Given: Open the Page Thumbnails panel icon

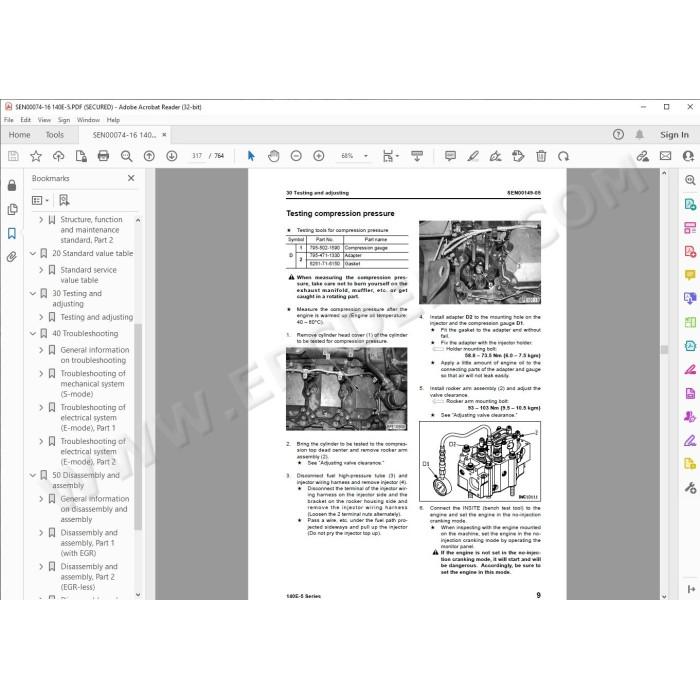Looking at the screenshot, I should tap(12, 209).
